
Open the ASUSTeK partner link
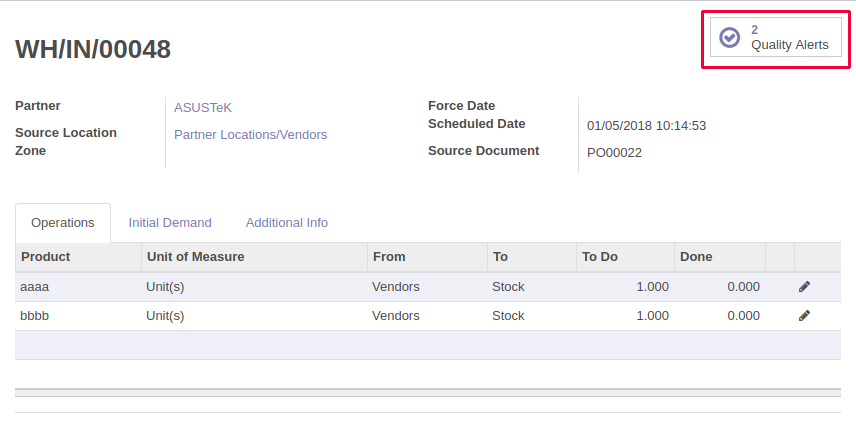point(203,108)
